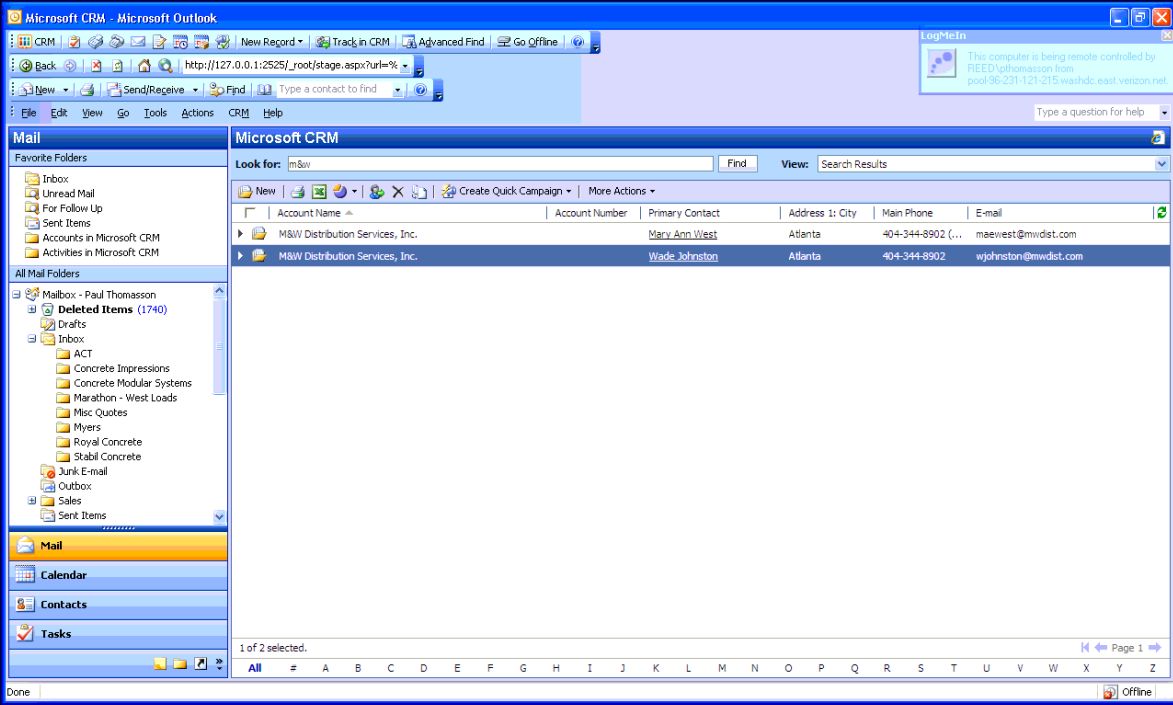Open the Edit menu
This screenshot has width=1173, height=705.
tap(59, 113)
